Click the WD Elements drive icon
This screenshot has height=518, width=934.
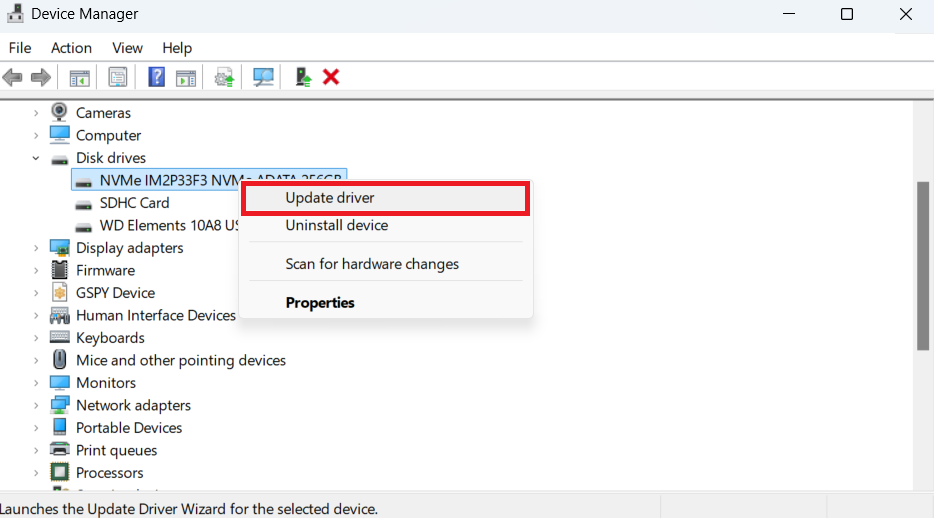(x=83, y=227)
